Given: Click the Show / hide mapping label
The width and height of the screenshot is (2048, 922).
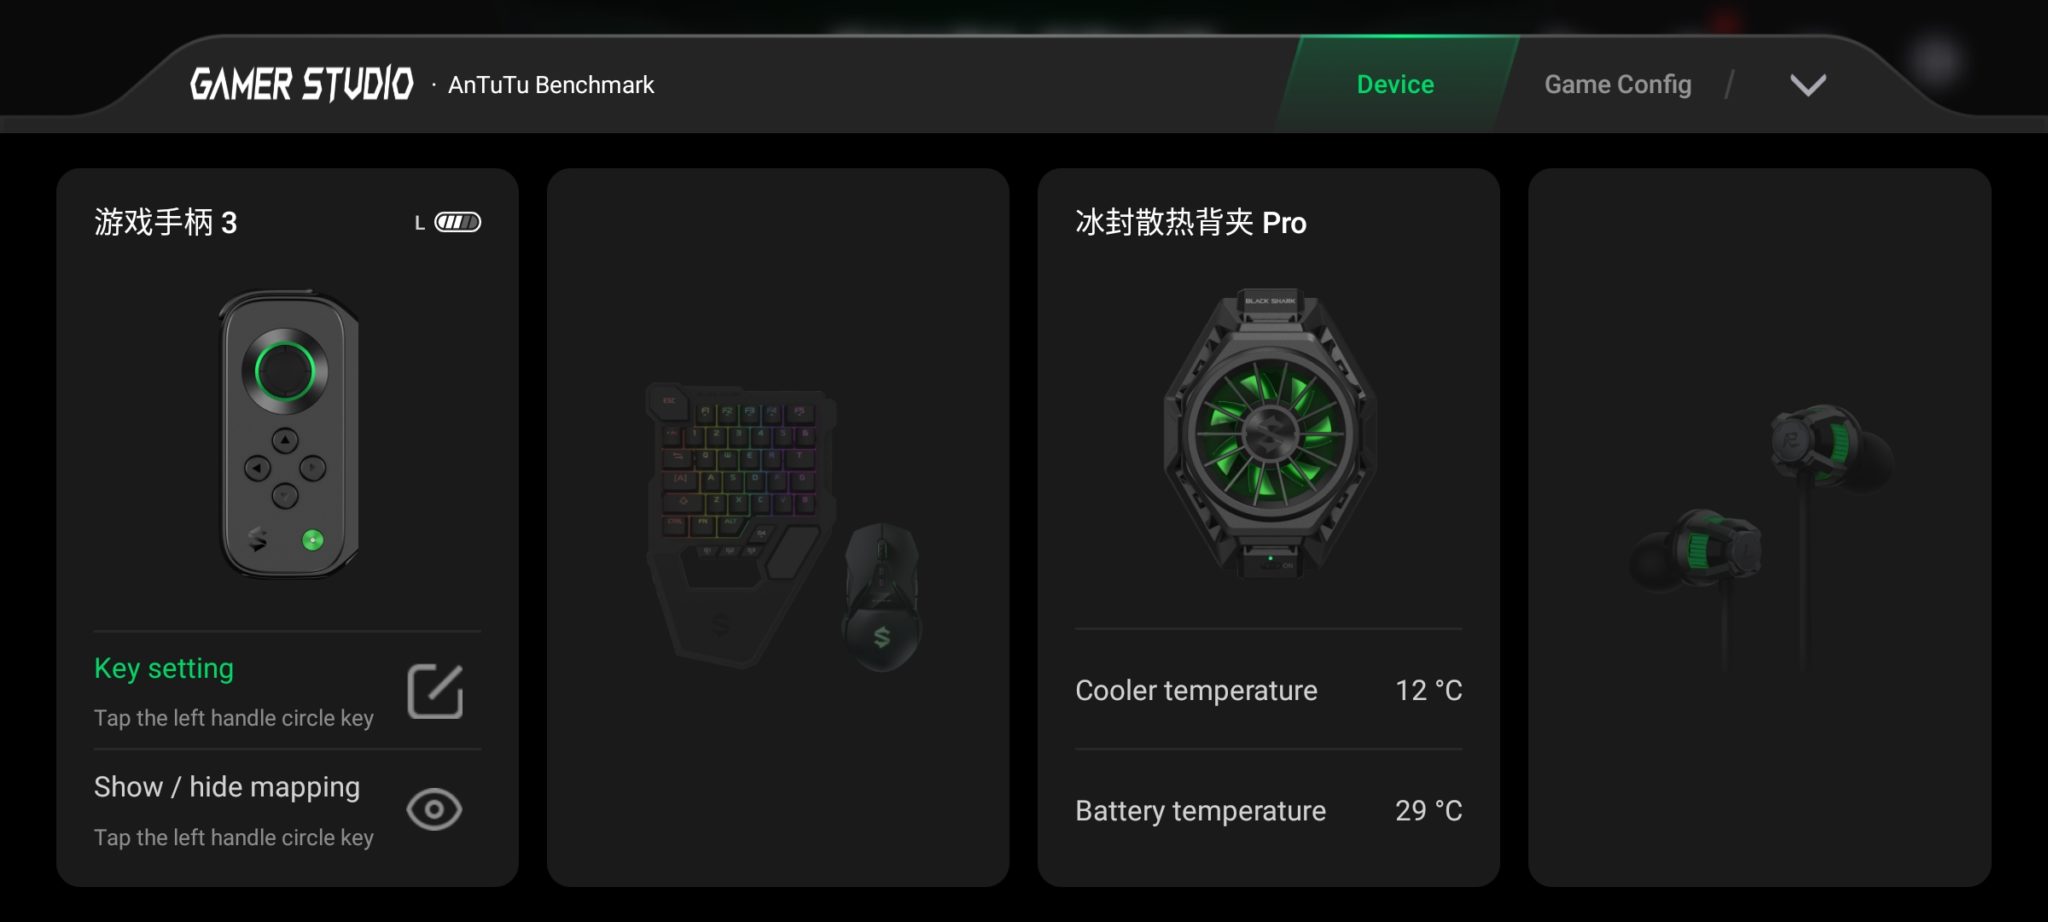Looking at the screenshot, I should pyautogui.click(x=227, y=787).
